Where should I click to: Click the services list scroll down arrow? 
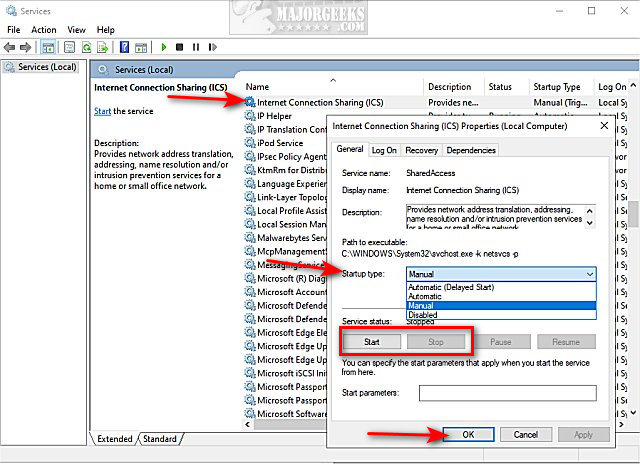click(633, 413)
